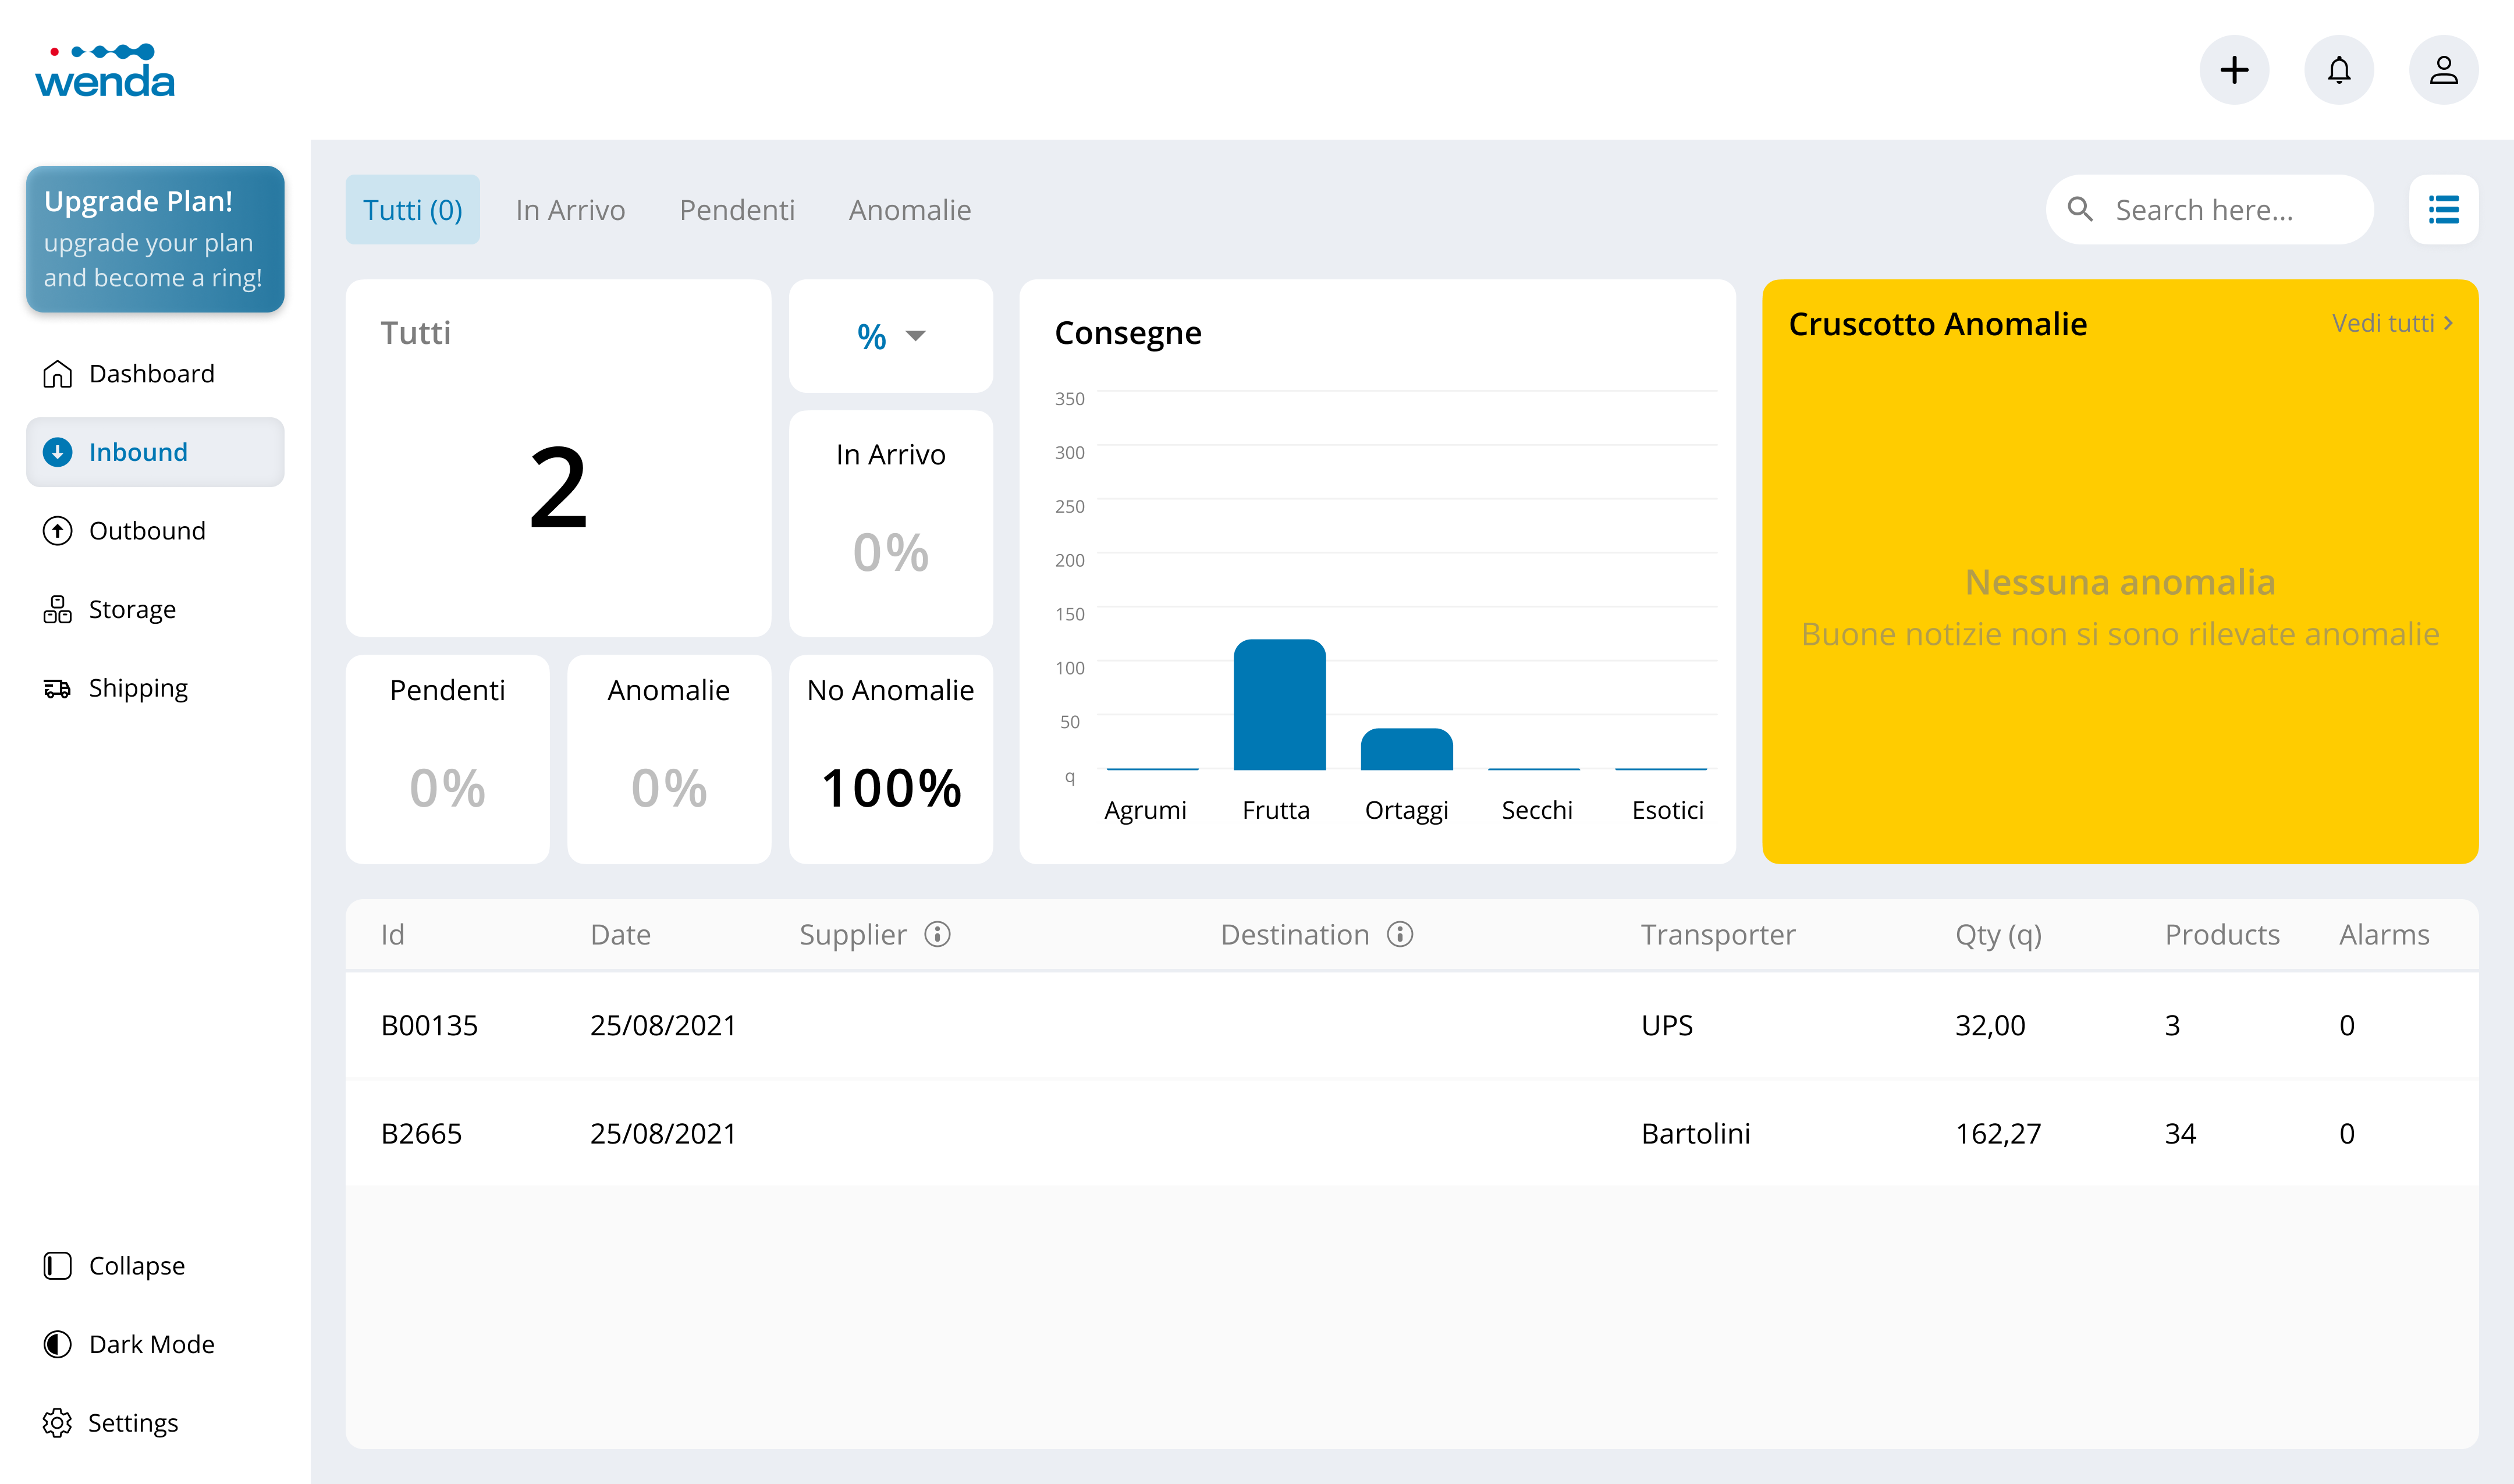Click transporter Bartolini cell
2514x1484 pixels.
coord(1695,1133)
